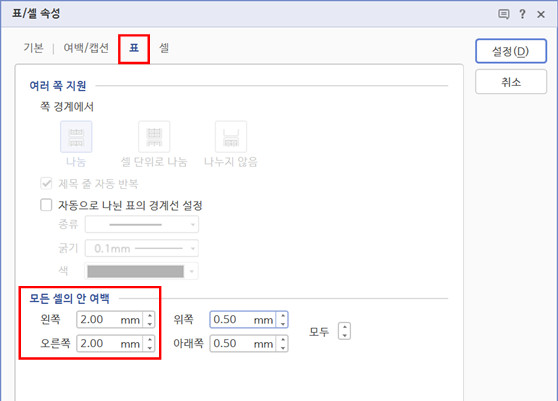Viewport: 558px width, 401px height.
Task: Open the 여백/캡션 tab
Action: click(x=86, y=48)
